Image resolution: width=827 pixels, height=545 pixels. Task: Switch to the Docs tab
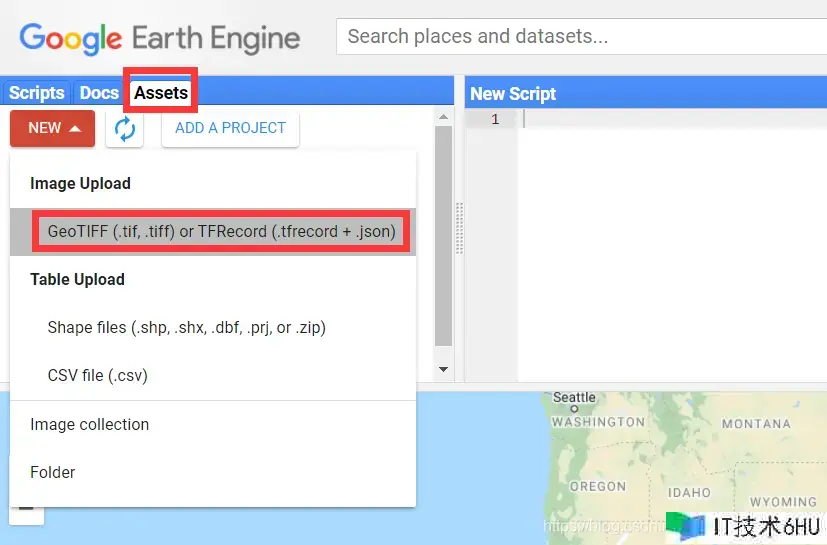coord(99,93)
